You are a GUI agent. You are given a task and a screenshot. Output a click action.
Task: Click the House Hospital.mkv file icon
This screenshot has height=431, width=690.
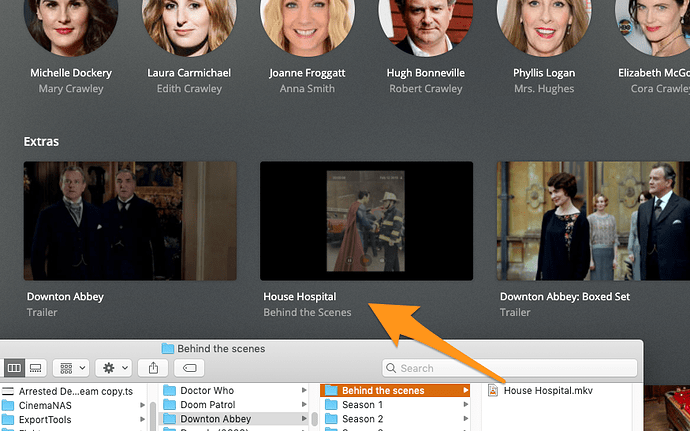493,390
